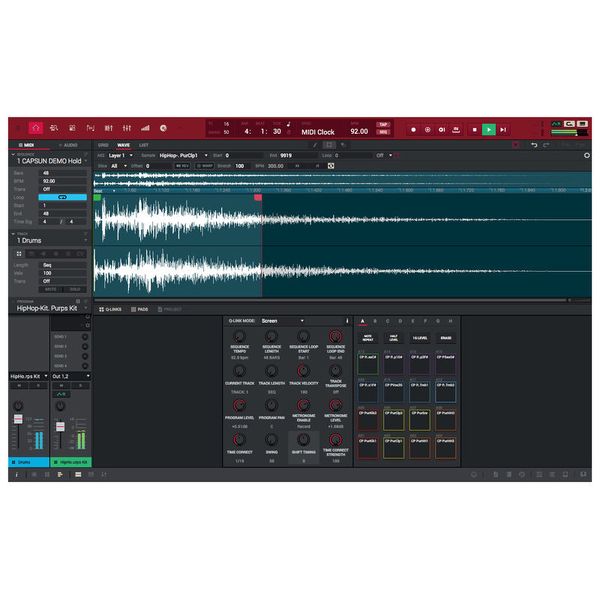
Task: Click the HipHop Kit channel volume fader
Action: coord(60,427)
